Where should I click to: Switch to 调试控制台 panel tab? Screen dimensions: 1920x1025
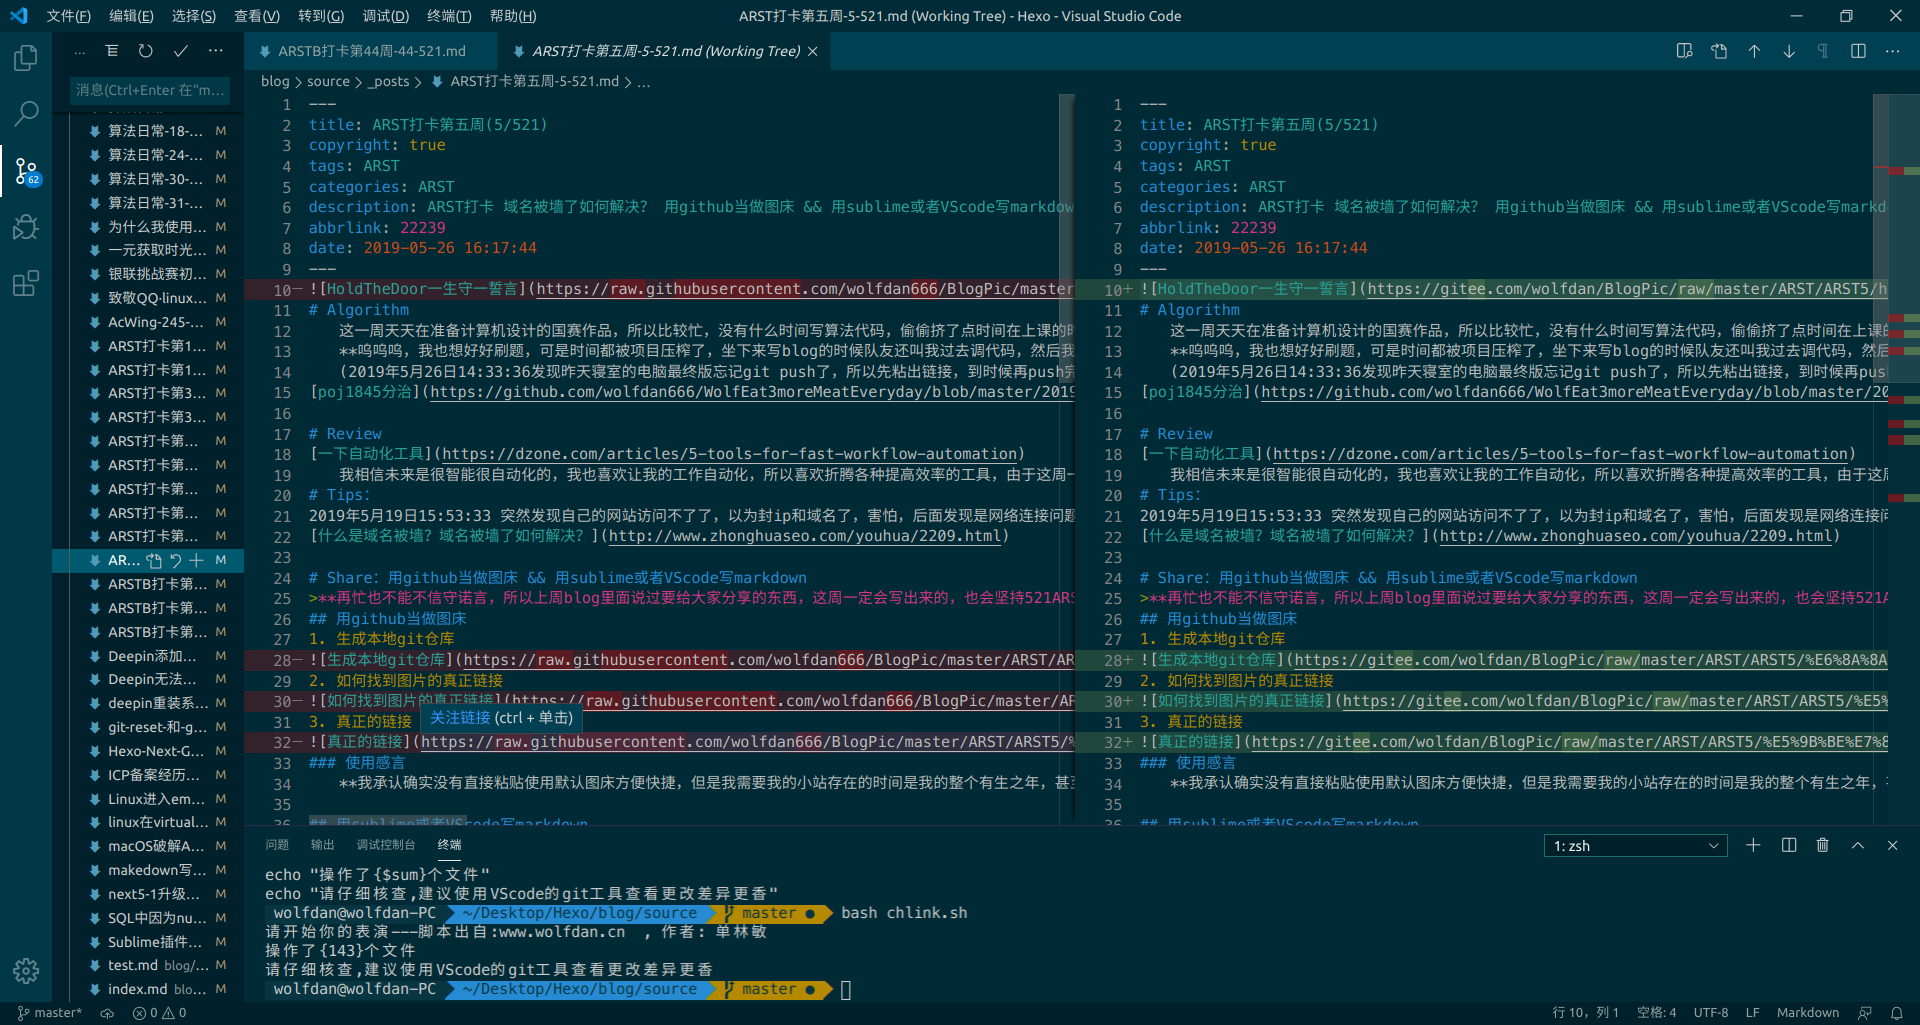point(385,845)
